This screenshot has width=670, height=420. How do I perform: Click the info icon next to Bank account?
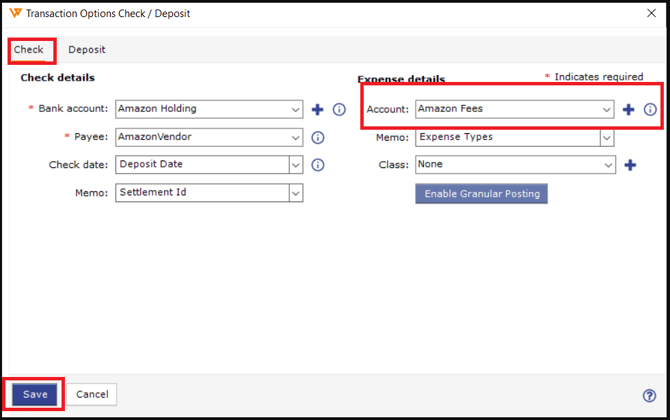point(339,110)
